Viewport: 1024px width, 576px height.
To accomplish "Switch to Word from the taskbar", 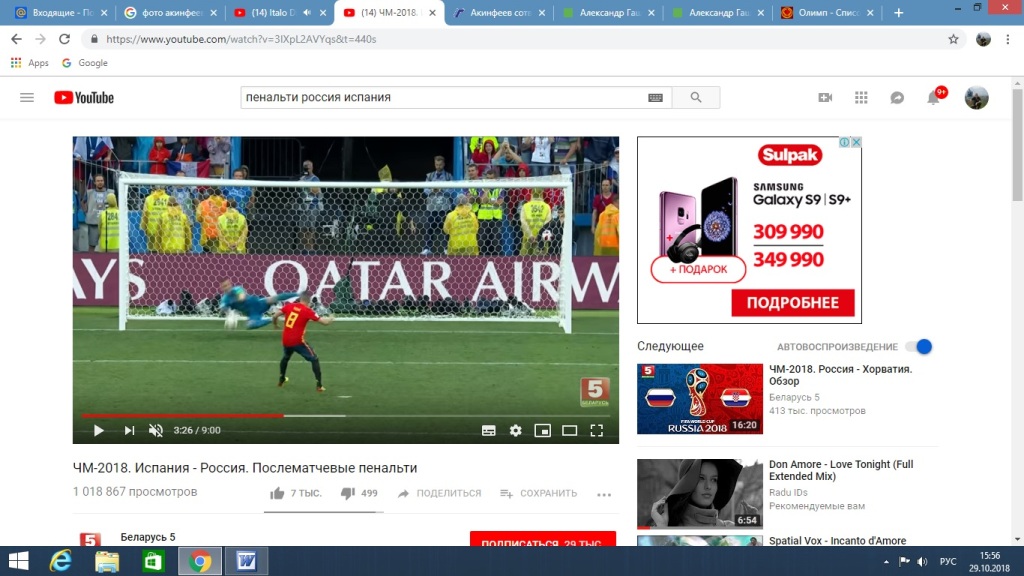I will [246, 561].
